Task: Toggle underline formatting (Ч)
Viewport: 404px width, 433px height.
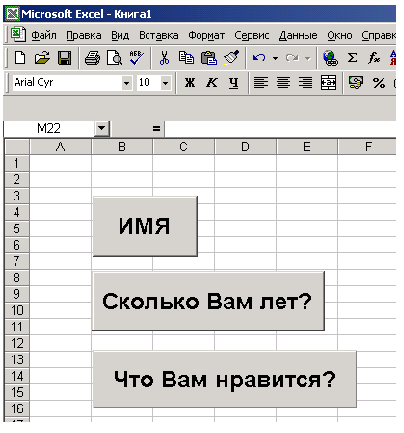Action: click(x=234, y=82)
